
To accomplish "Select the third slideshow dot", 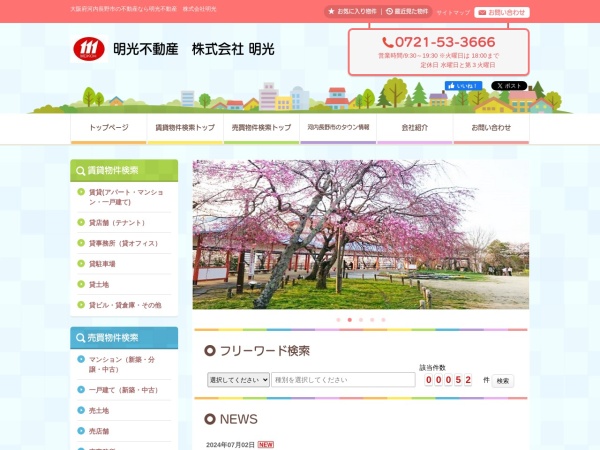I will click(361, 320).
